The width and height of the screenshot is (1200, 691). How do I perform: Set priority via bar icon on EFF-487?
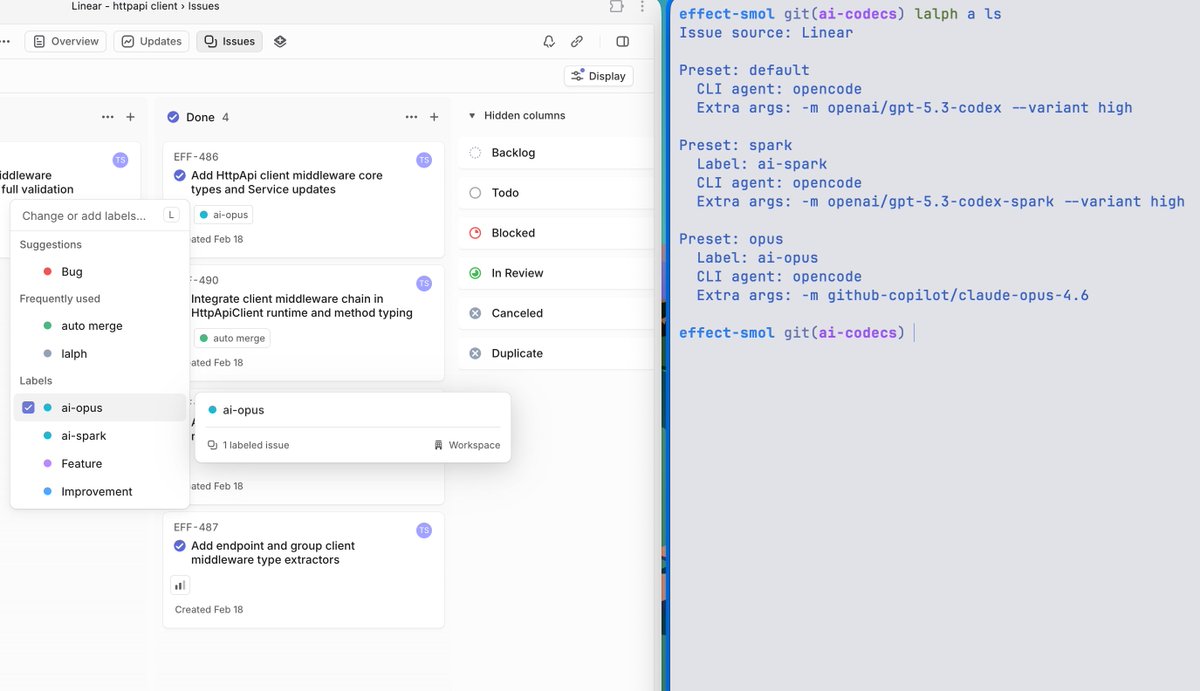pyautogui.click(x=180, y=585)
